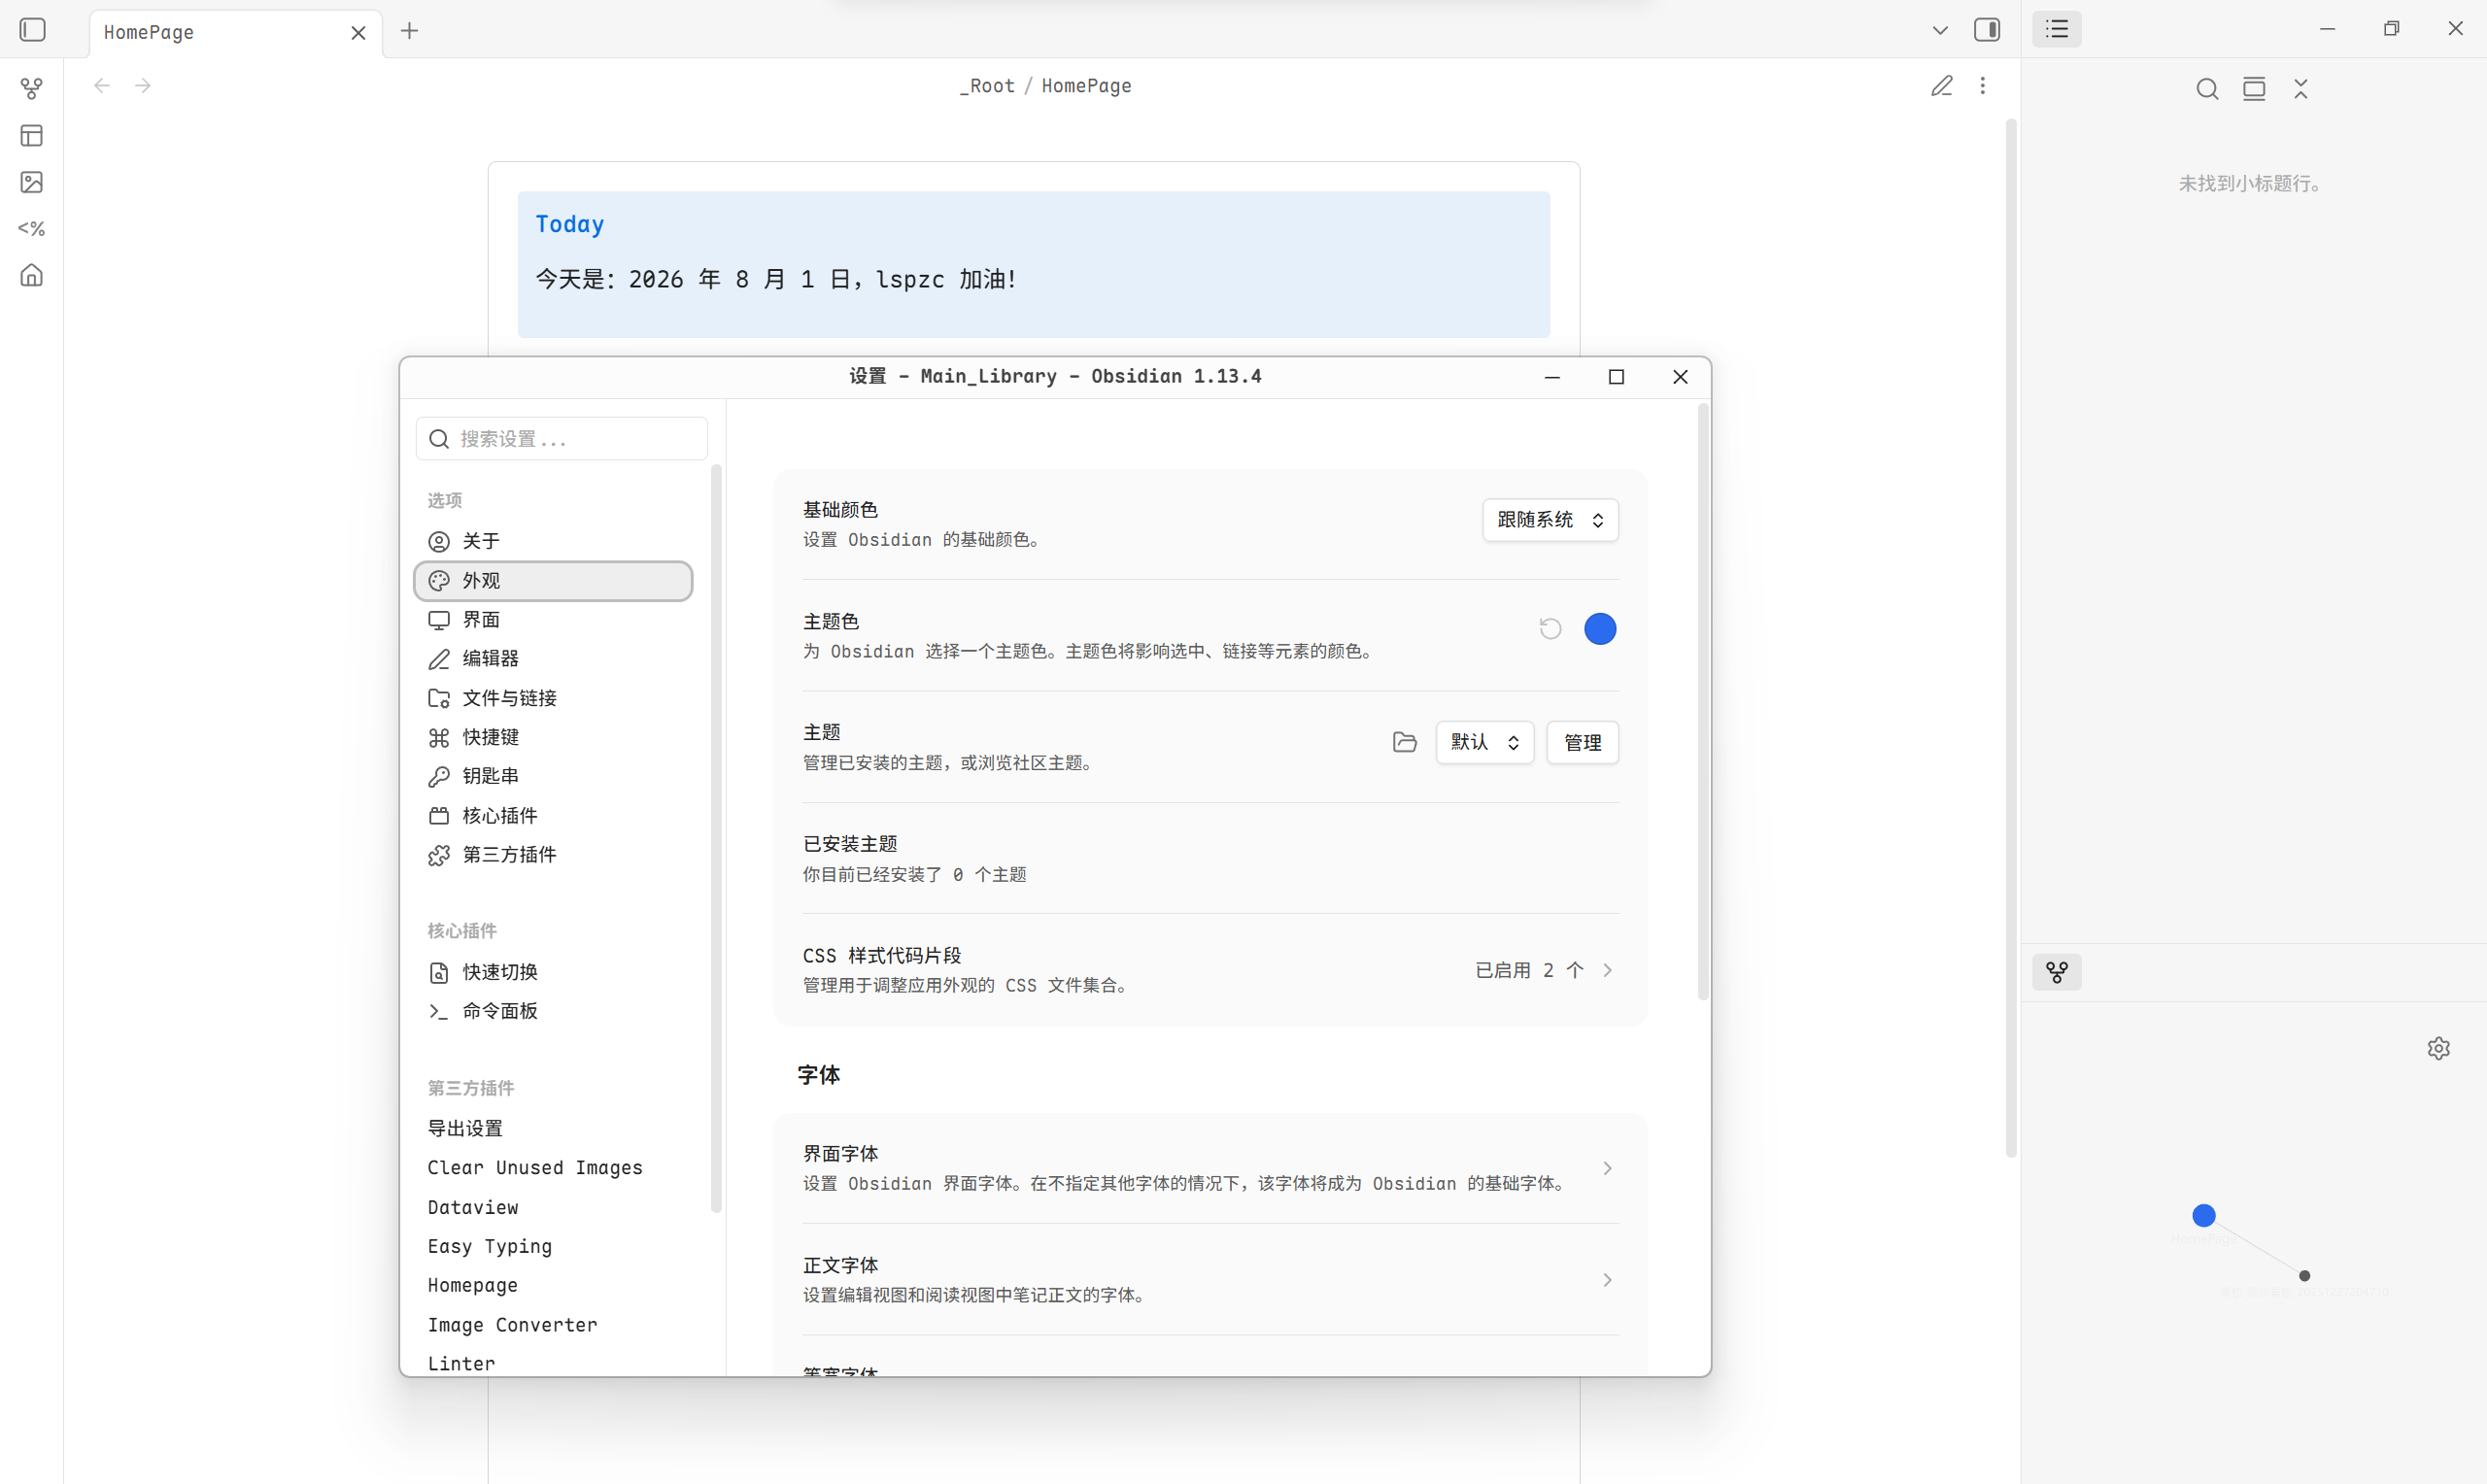2487x1484 pixels.
Task: Open 快速切换 plugin settings
Action: (553, 972)
